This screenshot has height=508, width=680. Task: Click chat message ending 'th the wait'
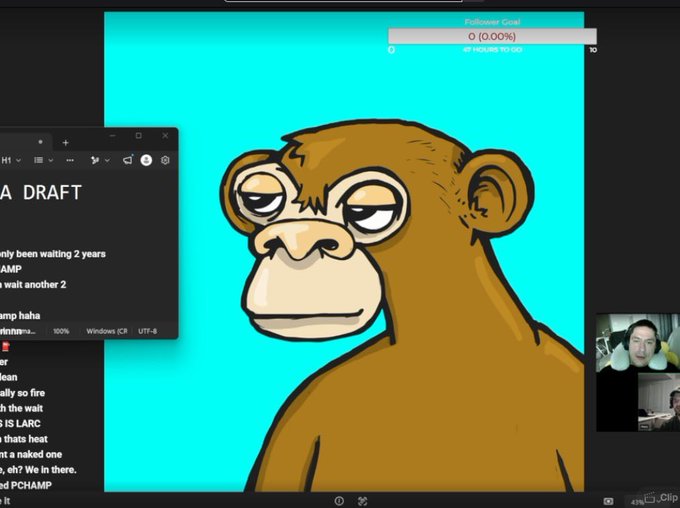pyautogui.click(x=21, y=408)
